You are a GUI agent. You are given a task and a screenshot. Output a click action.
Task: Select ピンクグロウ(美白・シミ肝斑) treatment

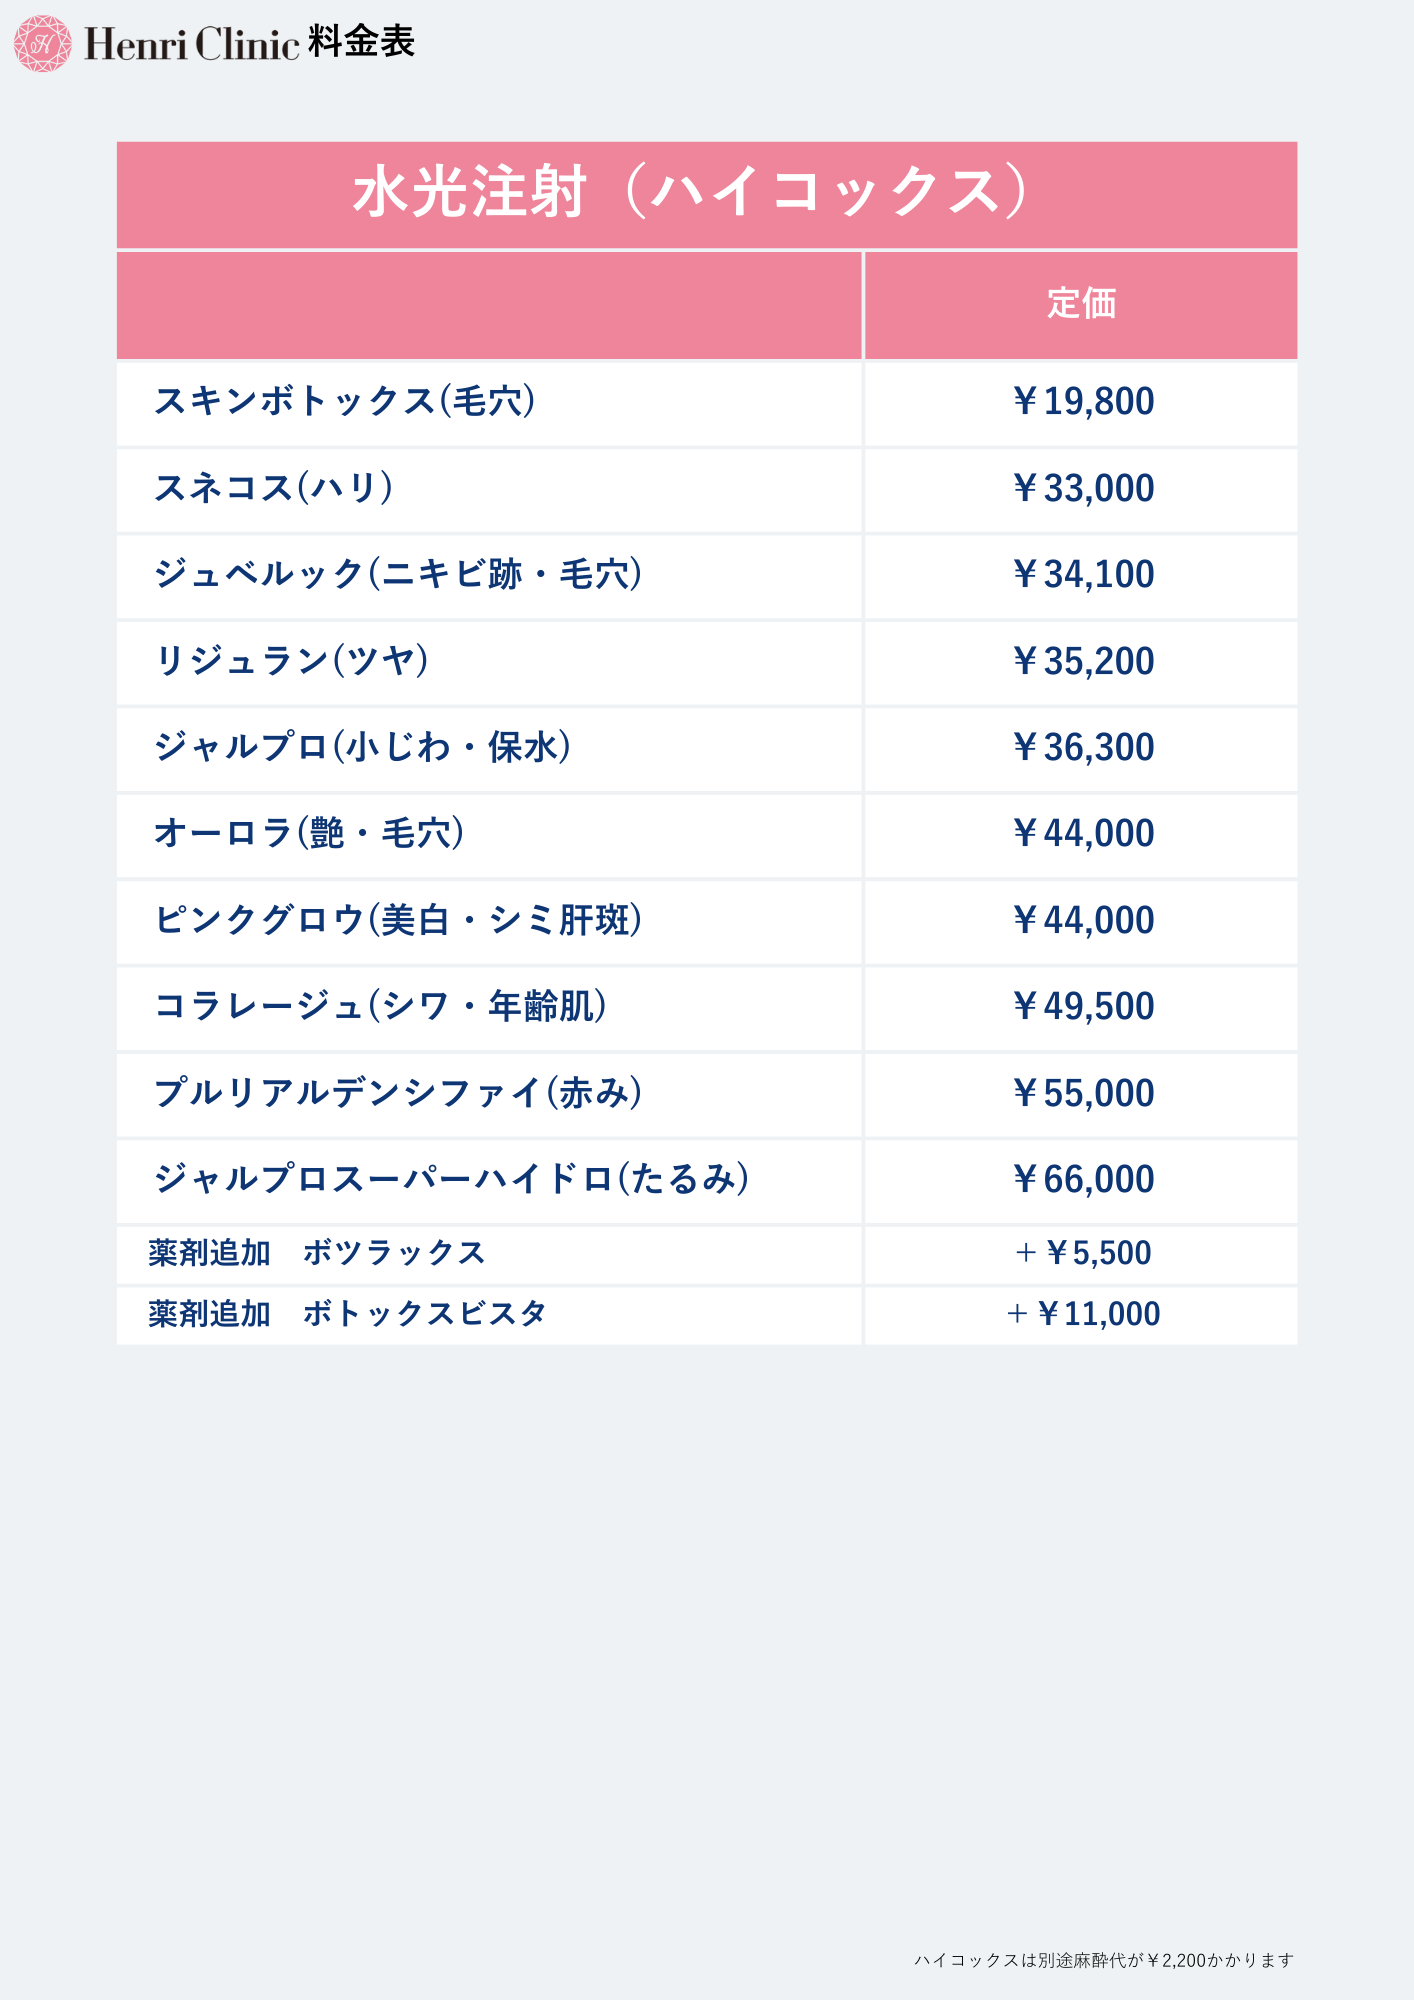pyautogui.click(x=397, y=920)
